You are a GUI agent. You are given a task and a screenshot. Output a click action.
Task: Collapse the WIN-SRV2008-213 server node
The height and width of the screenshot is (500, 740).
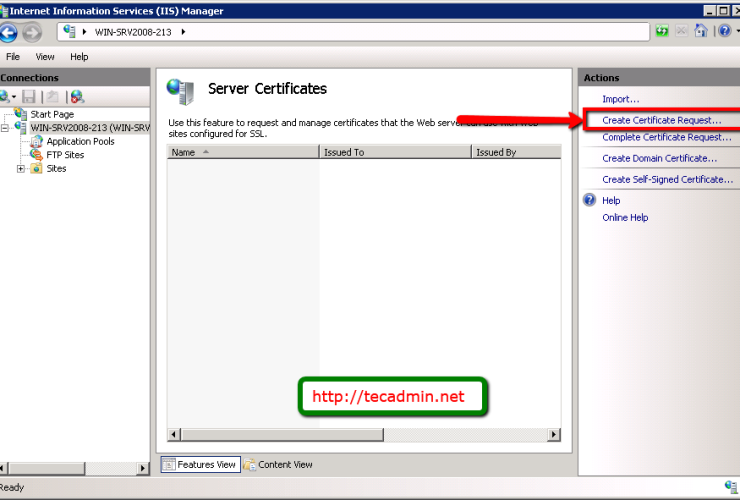coord(5,128)
